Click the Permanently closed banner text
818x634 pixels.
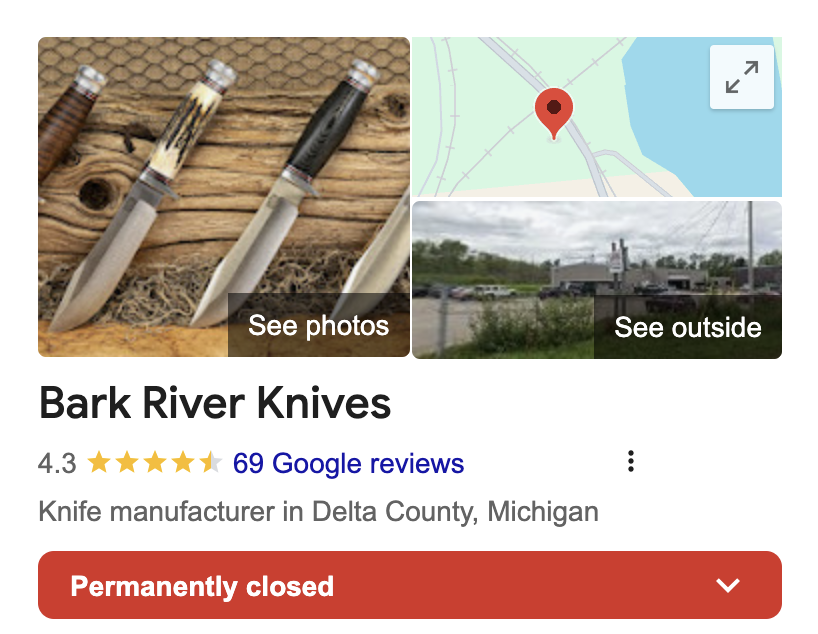click(x=202, y=586)
